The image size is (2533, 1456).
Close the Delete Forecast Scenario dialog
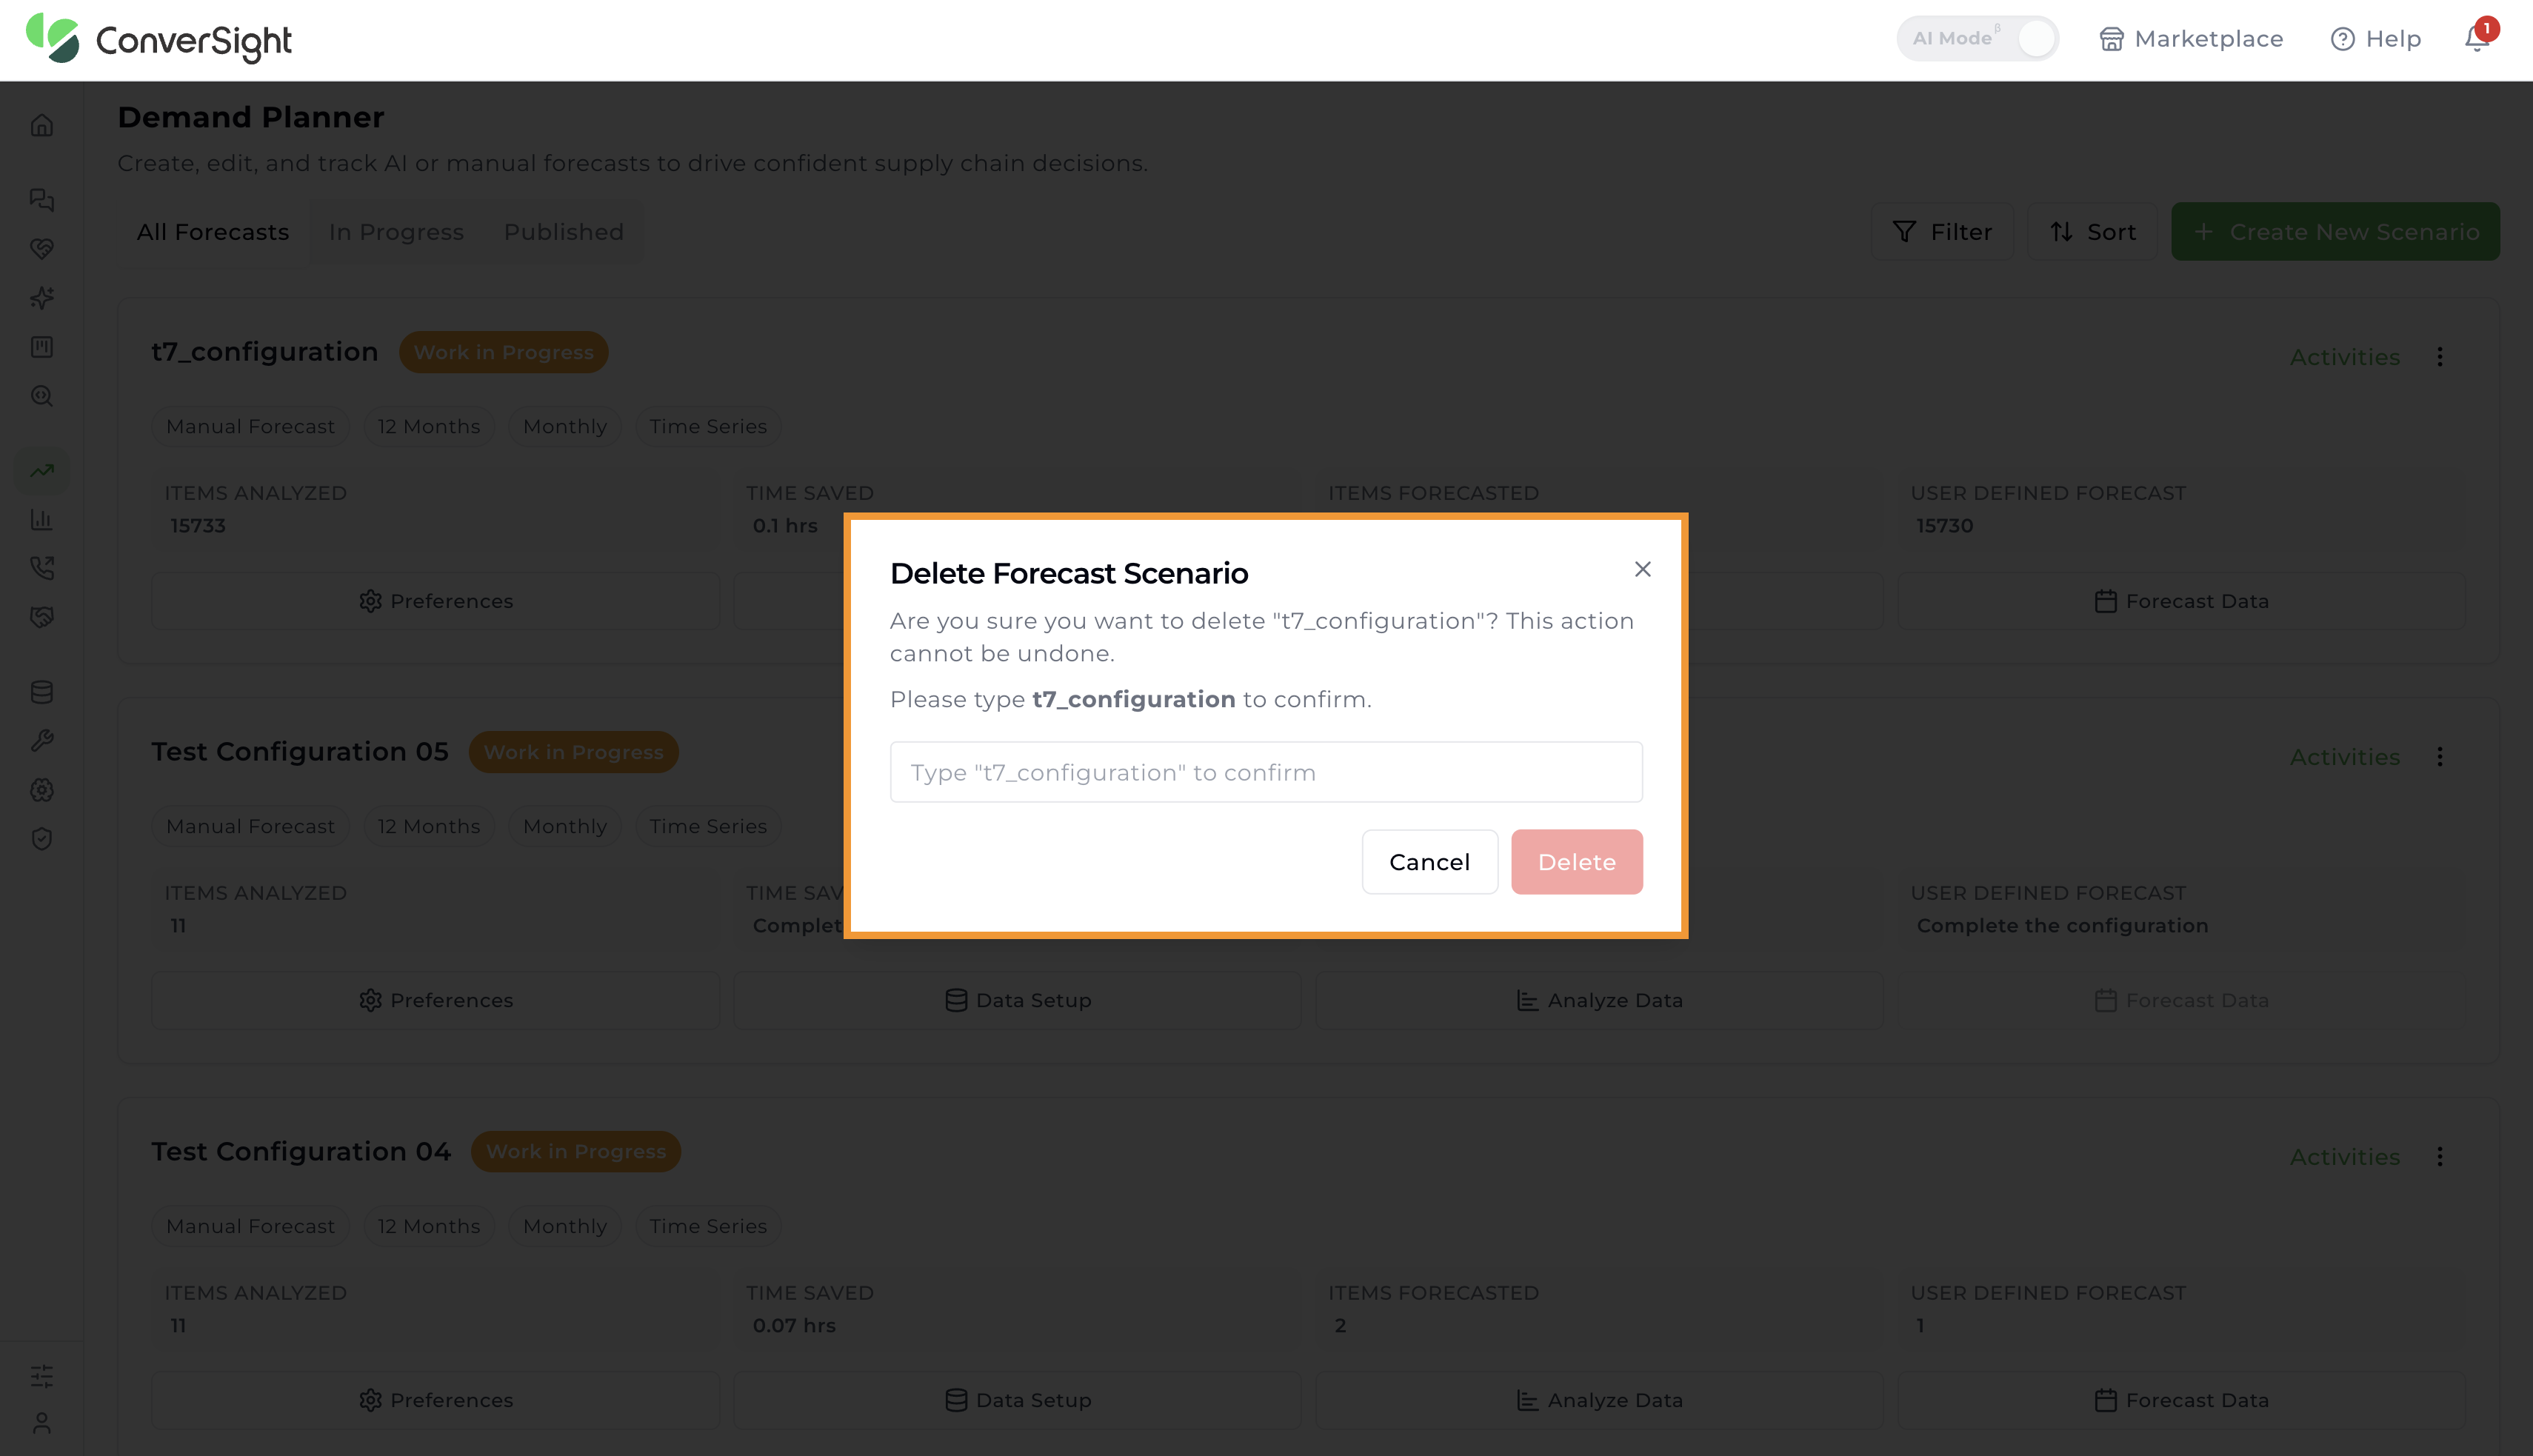click(x=1642, y=569)
